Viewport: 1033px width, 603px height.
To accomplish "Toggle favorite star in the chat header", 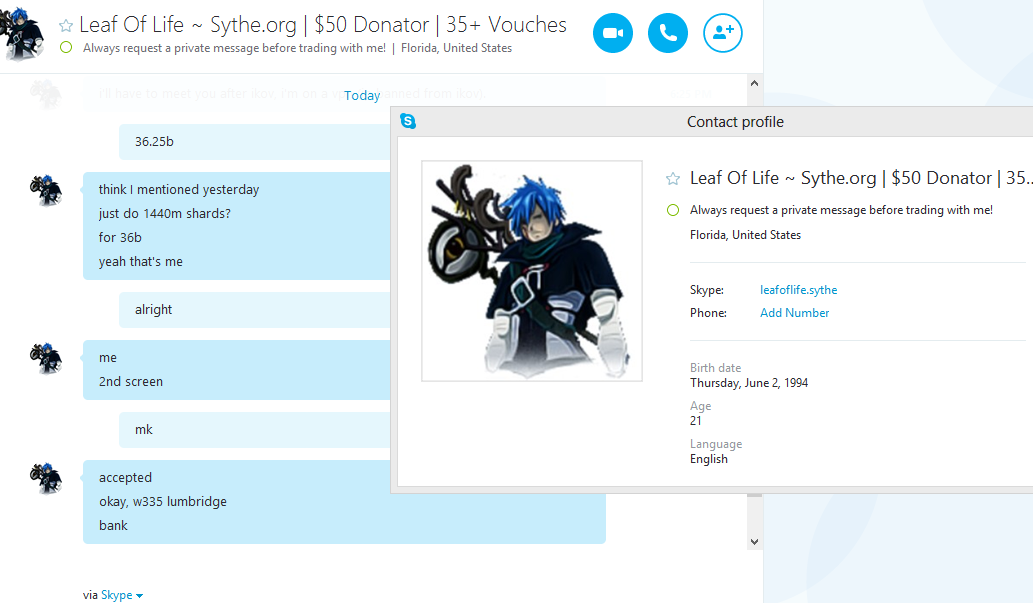I will pyautogui.click(x=66, y=26).
